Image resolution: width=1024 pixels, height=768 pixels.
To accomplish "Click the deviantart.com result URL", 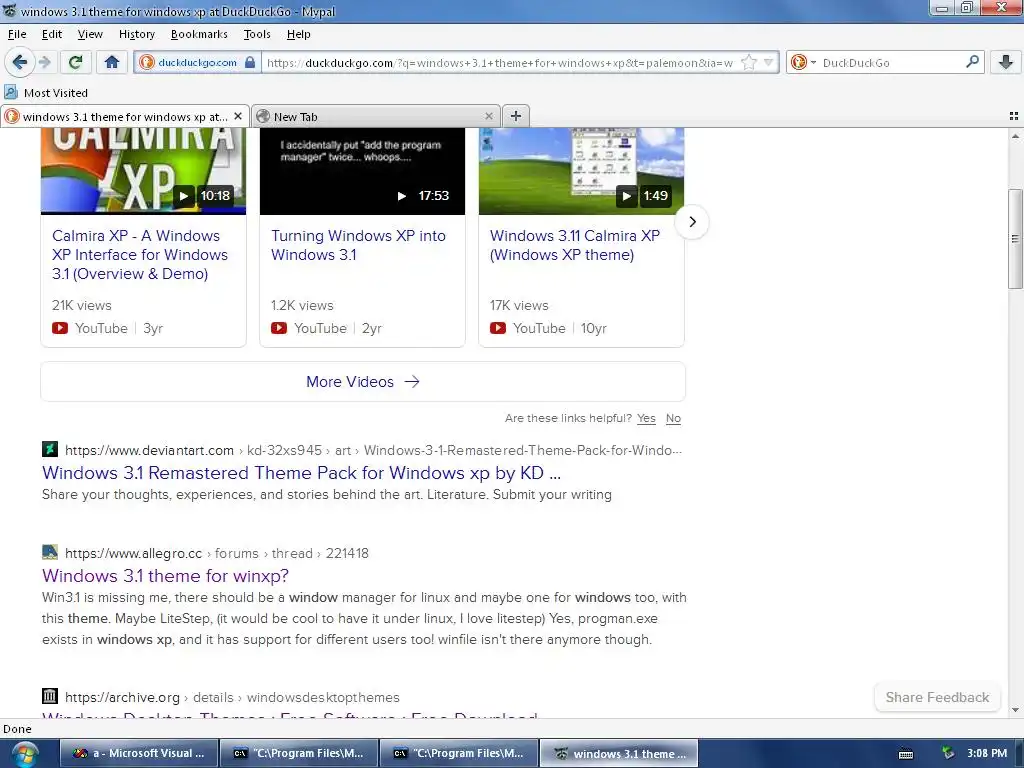I will click(x=373, y=450).
